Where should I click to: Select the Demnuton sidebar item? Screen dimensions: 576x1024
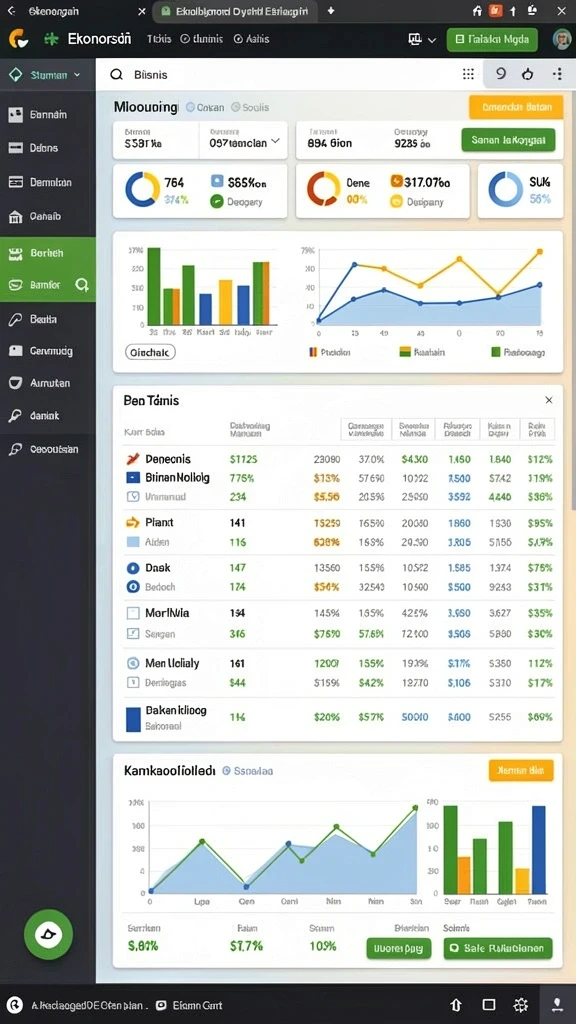click(48, 183)
